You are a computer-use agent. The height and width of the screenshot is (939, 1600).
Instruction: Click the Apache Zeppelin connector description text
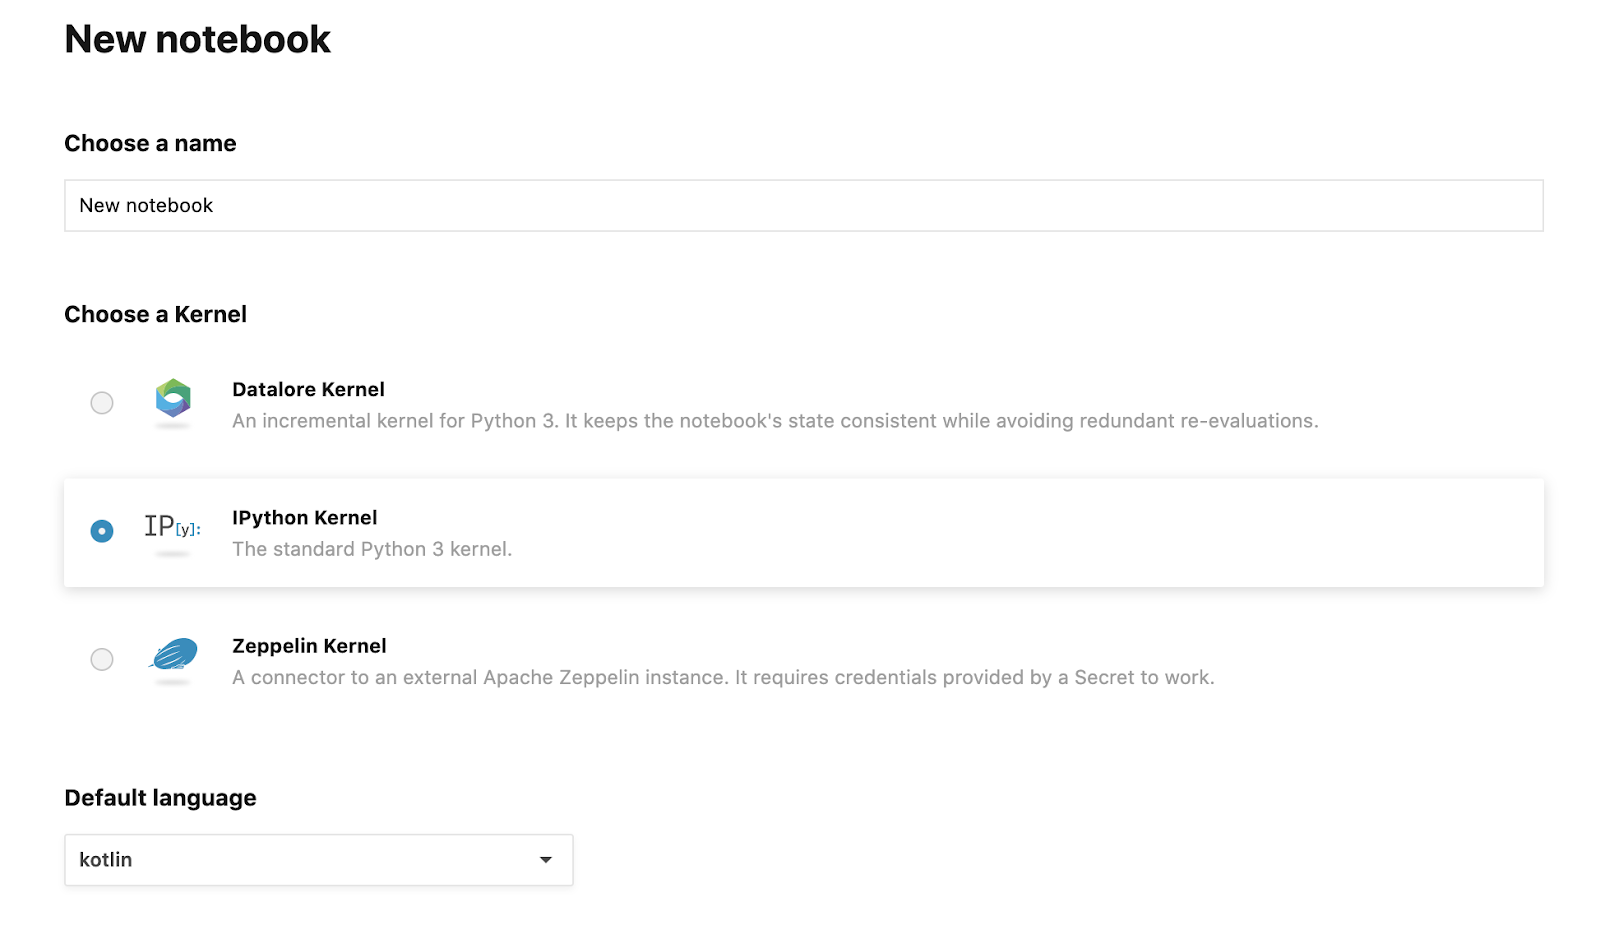pos(723,677)
